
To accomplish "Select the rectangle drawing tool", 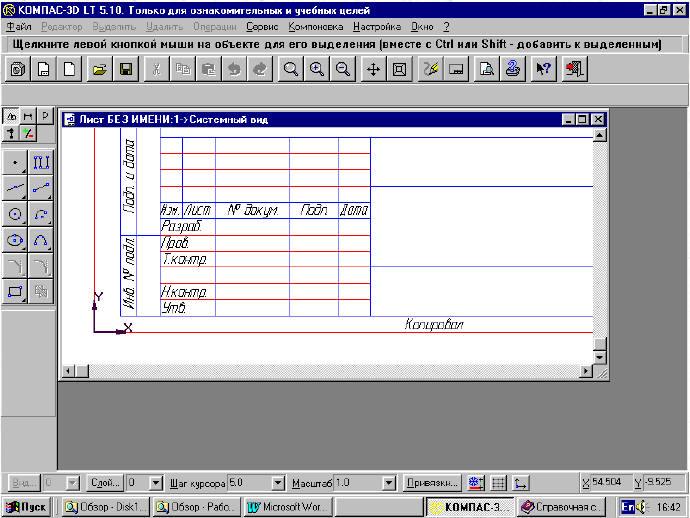I will tap(15, 291).
